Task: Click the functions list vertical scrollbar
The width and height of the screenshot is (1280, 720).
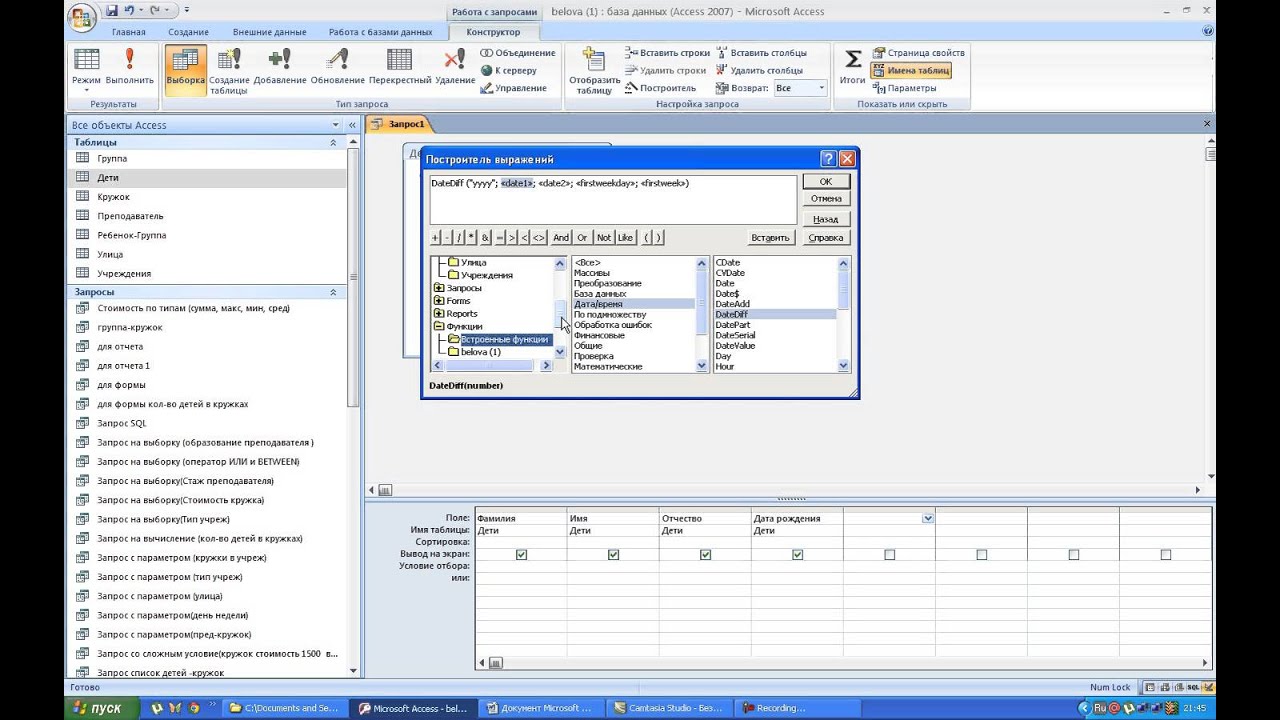Action: (x=843, y=314)
